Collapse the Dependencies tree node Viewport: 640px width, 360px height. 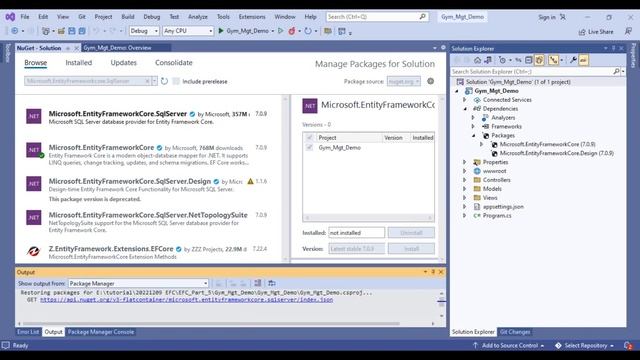tap(465, 109)
